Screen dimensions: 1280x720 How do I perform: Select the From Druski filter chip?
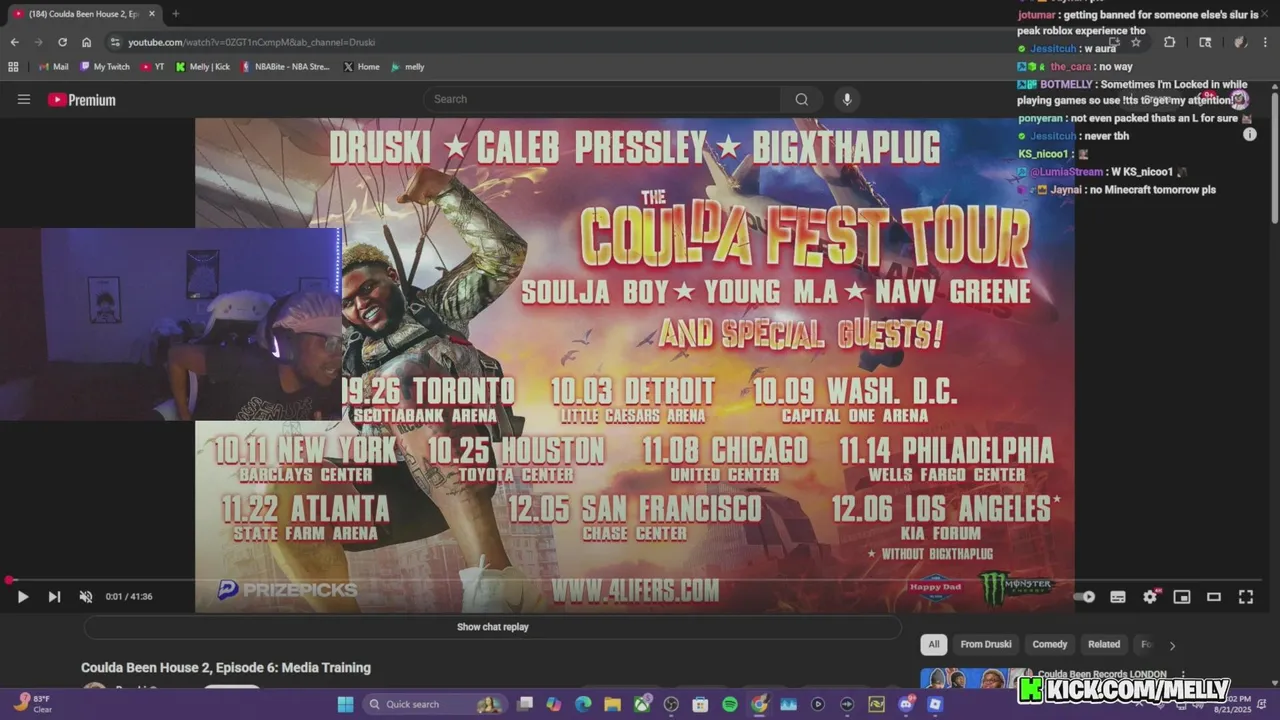pos(986,644)
